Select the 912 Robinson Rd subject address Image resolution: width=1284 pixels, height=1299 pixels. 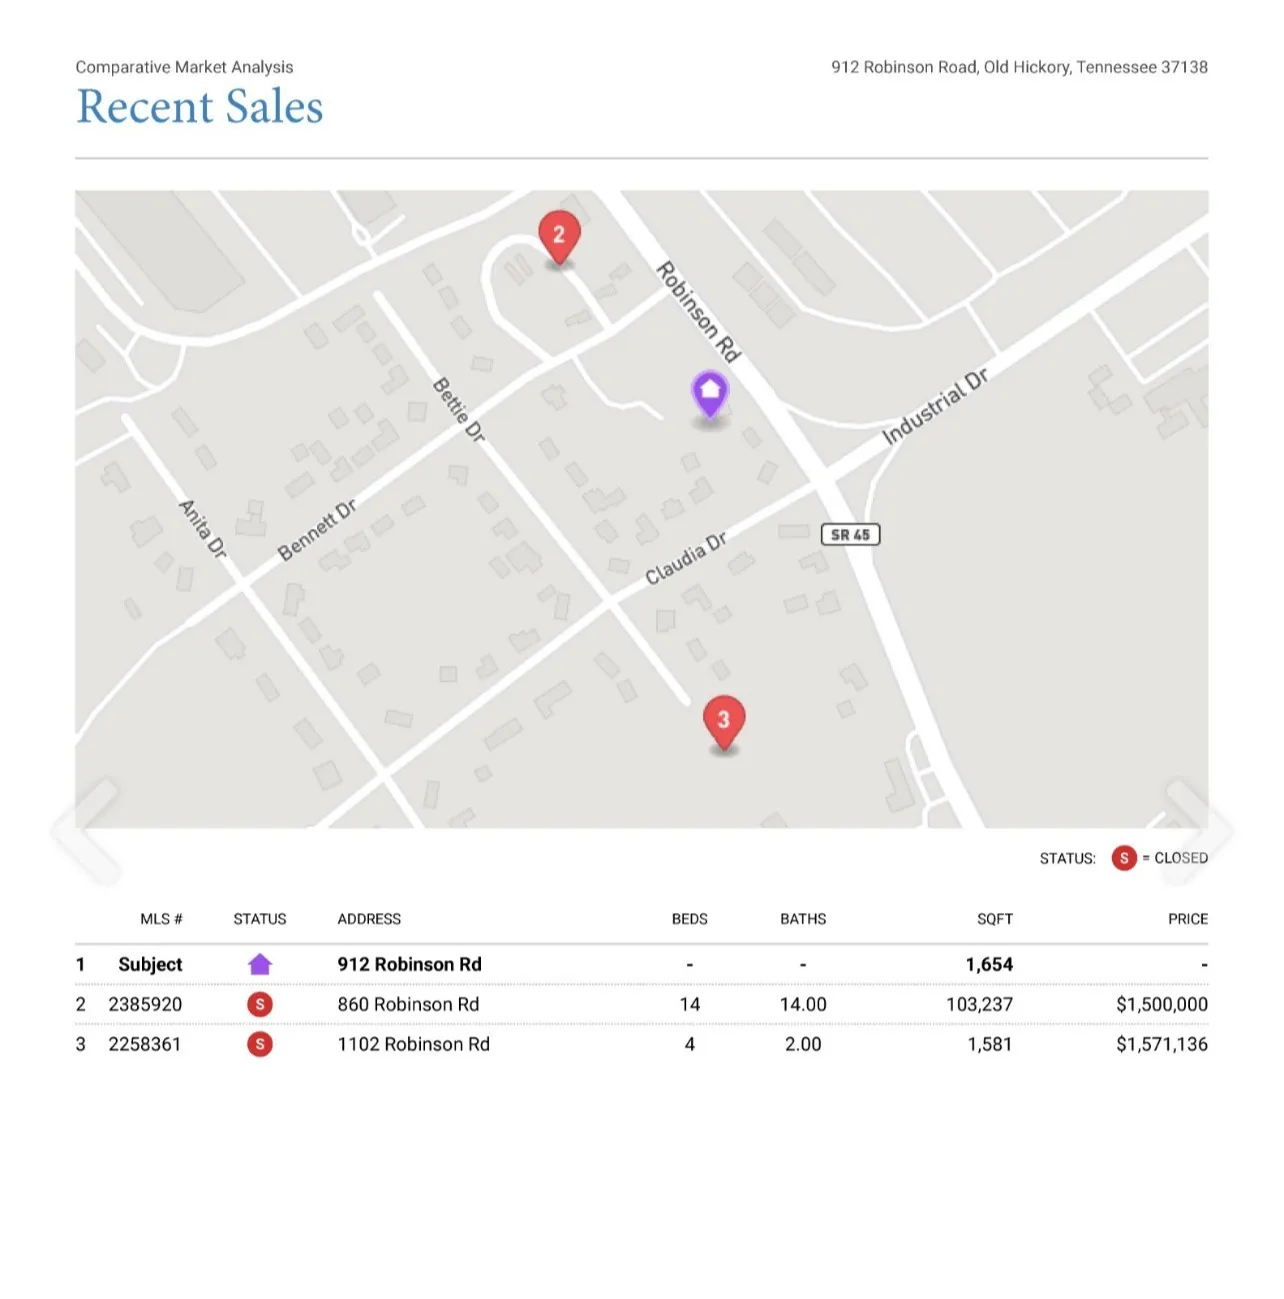409,964
